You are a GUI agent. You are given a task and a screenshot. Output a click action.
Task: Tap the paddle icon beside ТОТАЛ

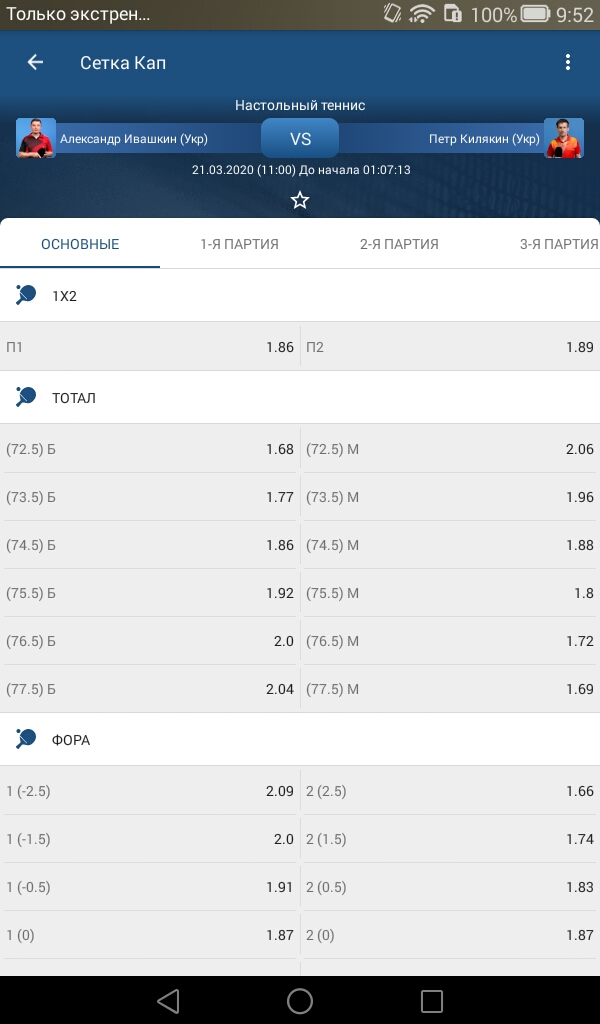pyautogui.click(x=26, y=397)
